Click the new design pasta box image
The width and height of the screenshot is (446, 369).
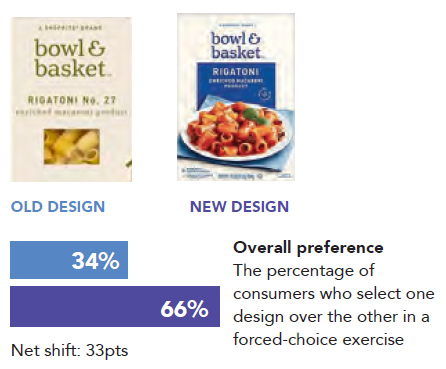click(236, 97)
